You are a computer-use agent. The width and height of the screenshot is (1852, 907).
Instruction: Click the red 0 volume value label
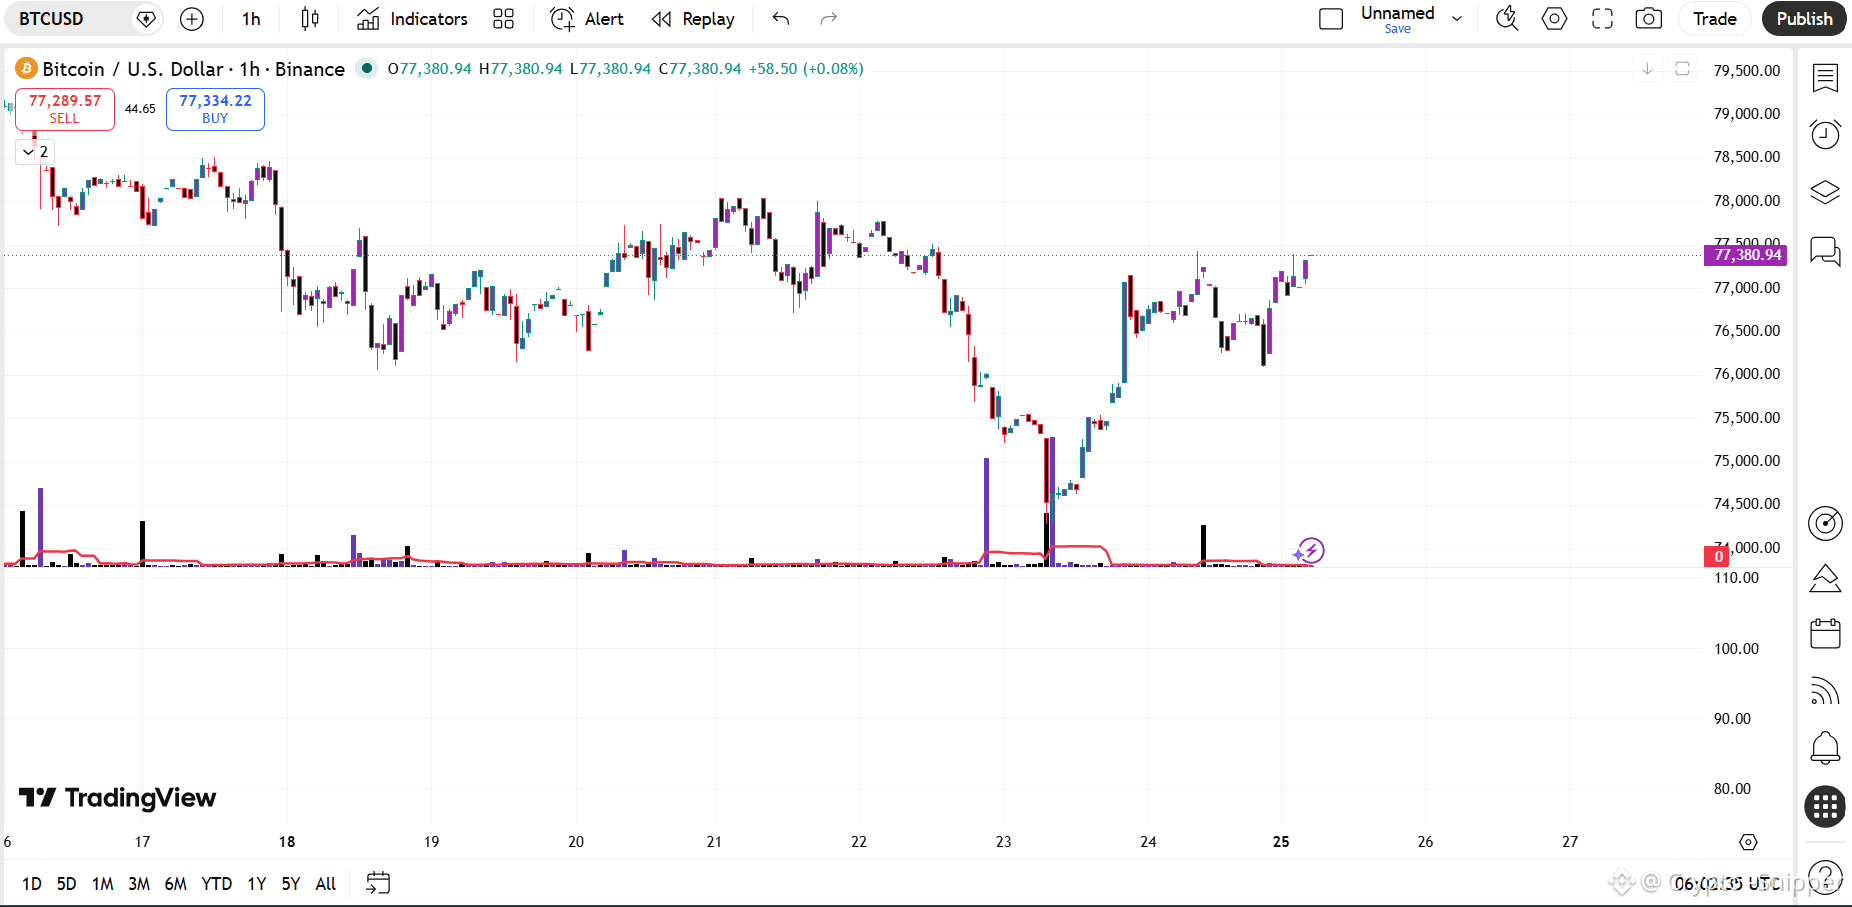(1717, 557)
